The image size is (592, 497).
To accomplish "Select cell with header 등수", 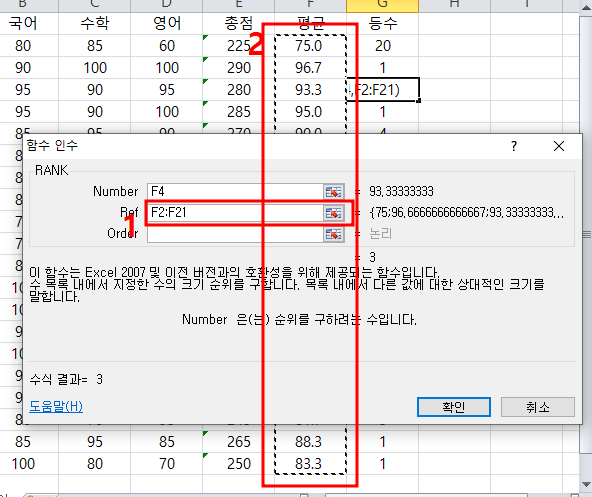I will coord(382,23).
